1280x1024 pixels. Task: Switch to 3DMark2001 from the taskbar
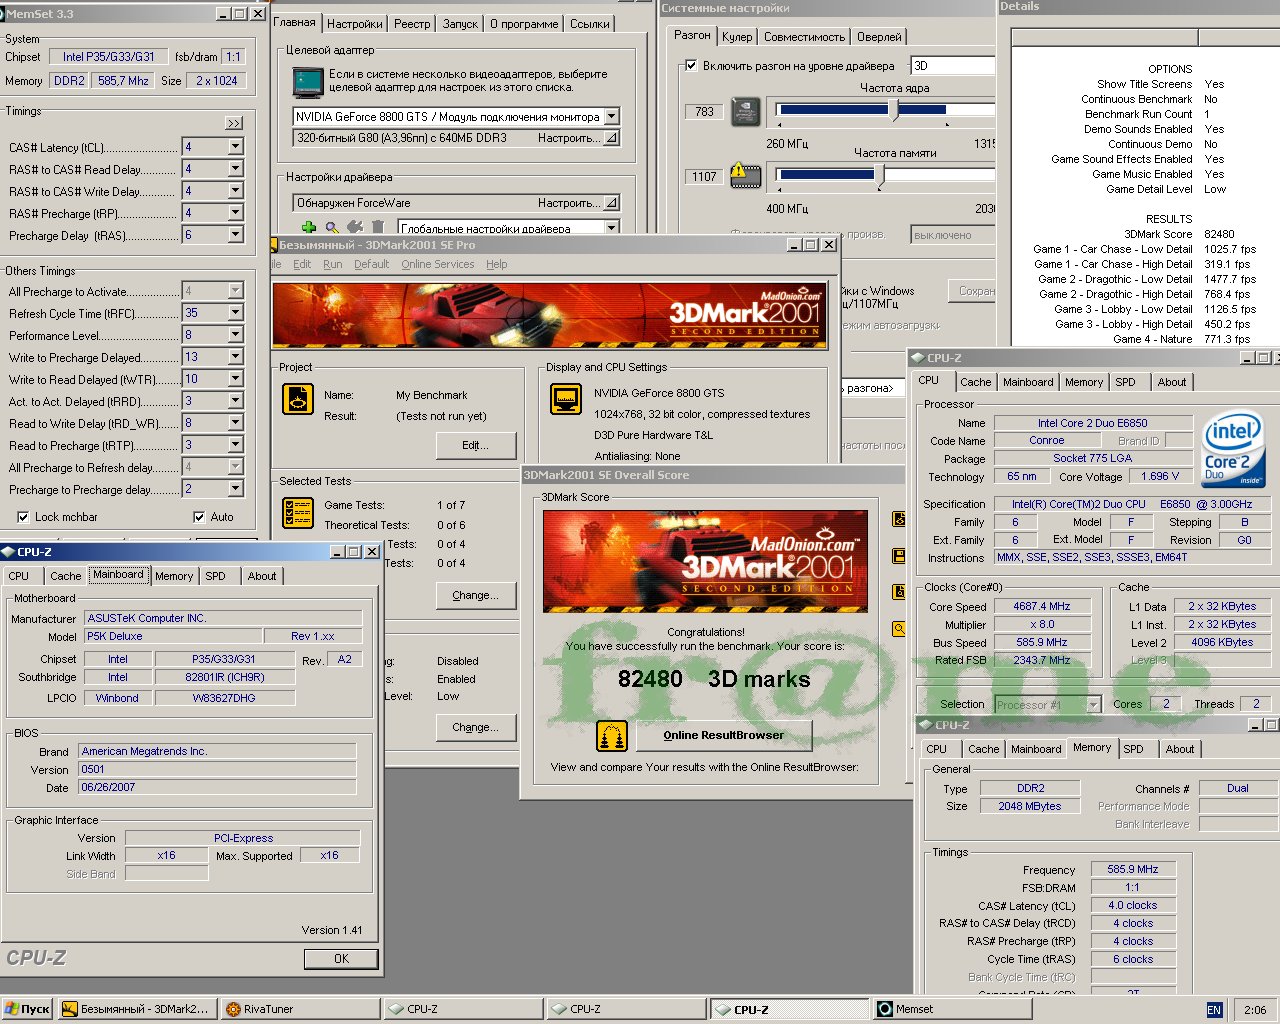(137, 1009)
